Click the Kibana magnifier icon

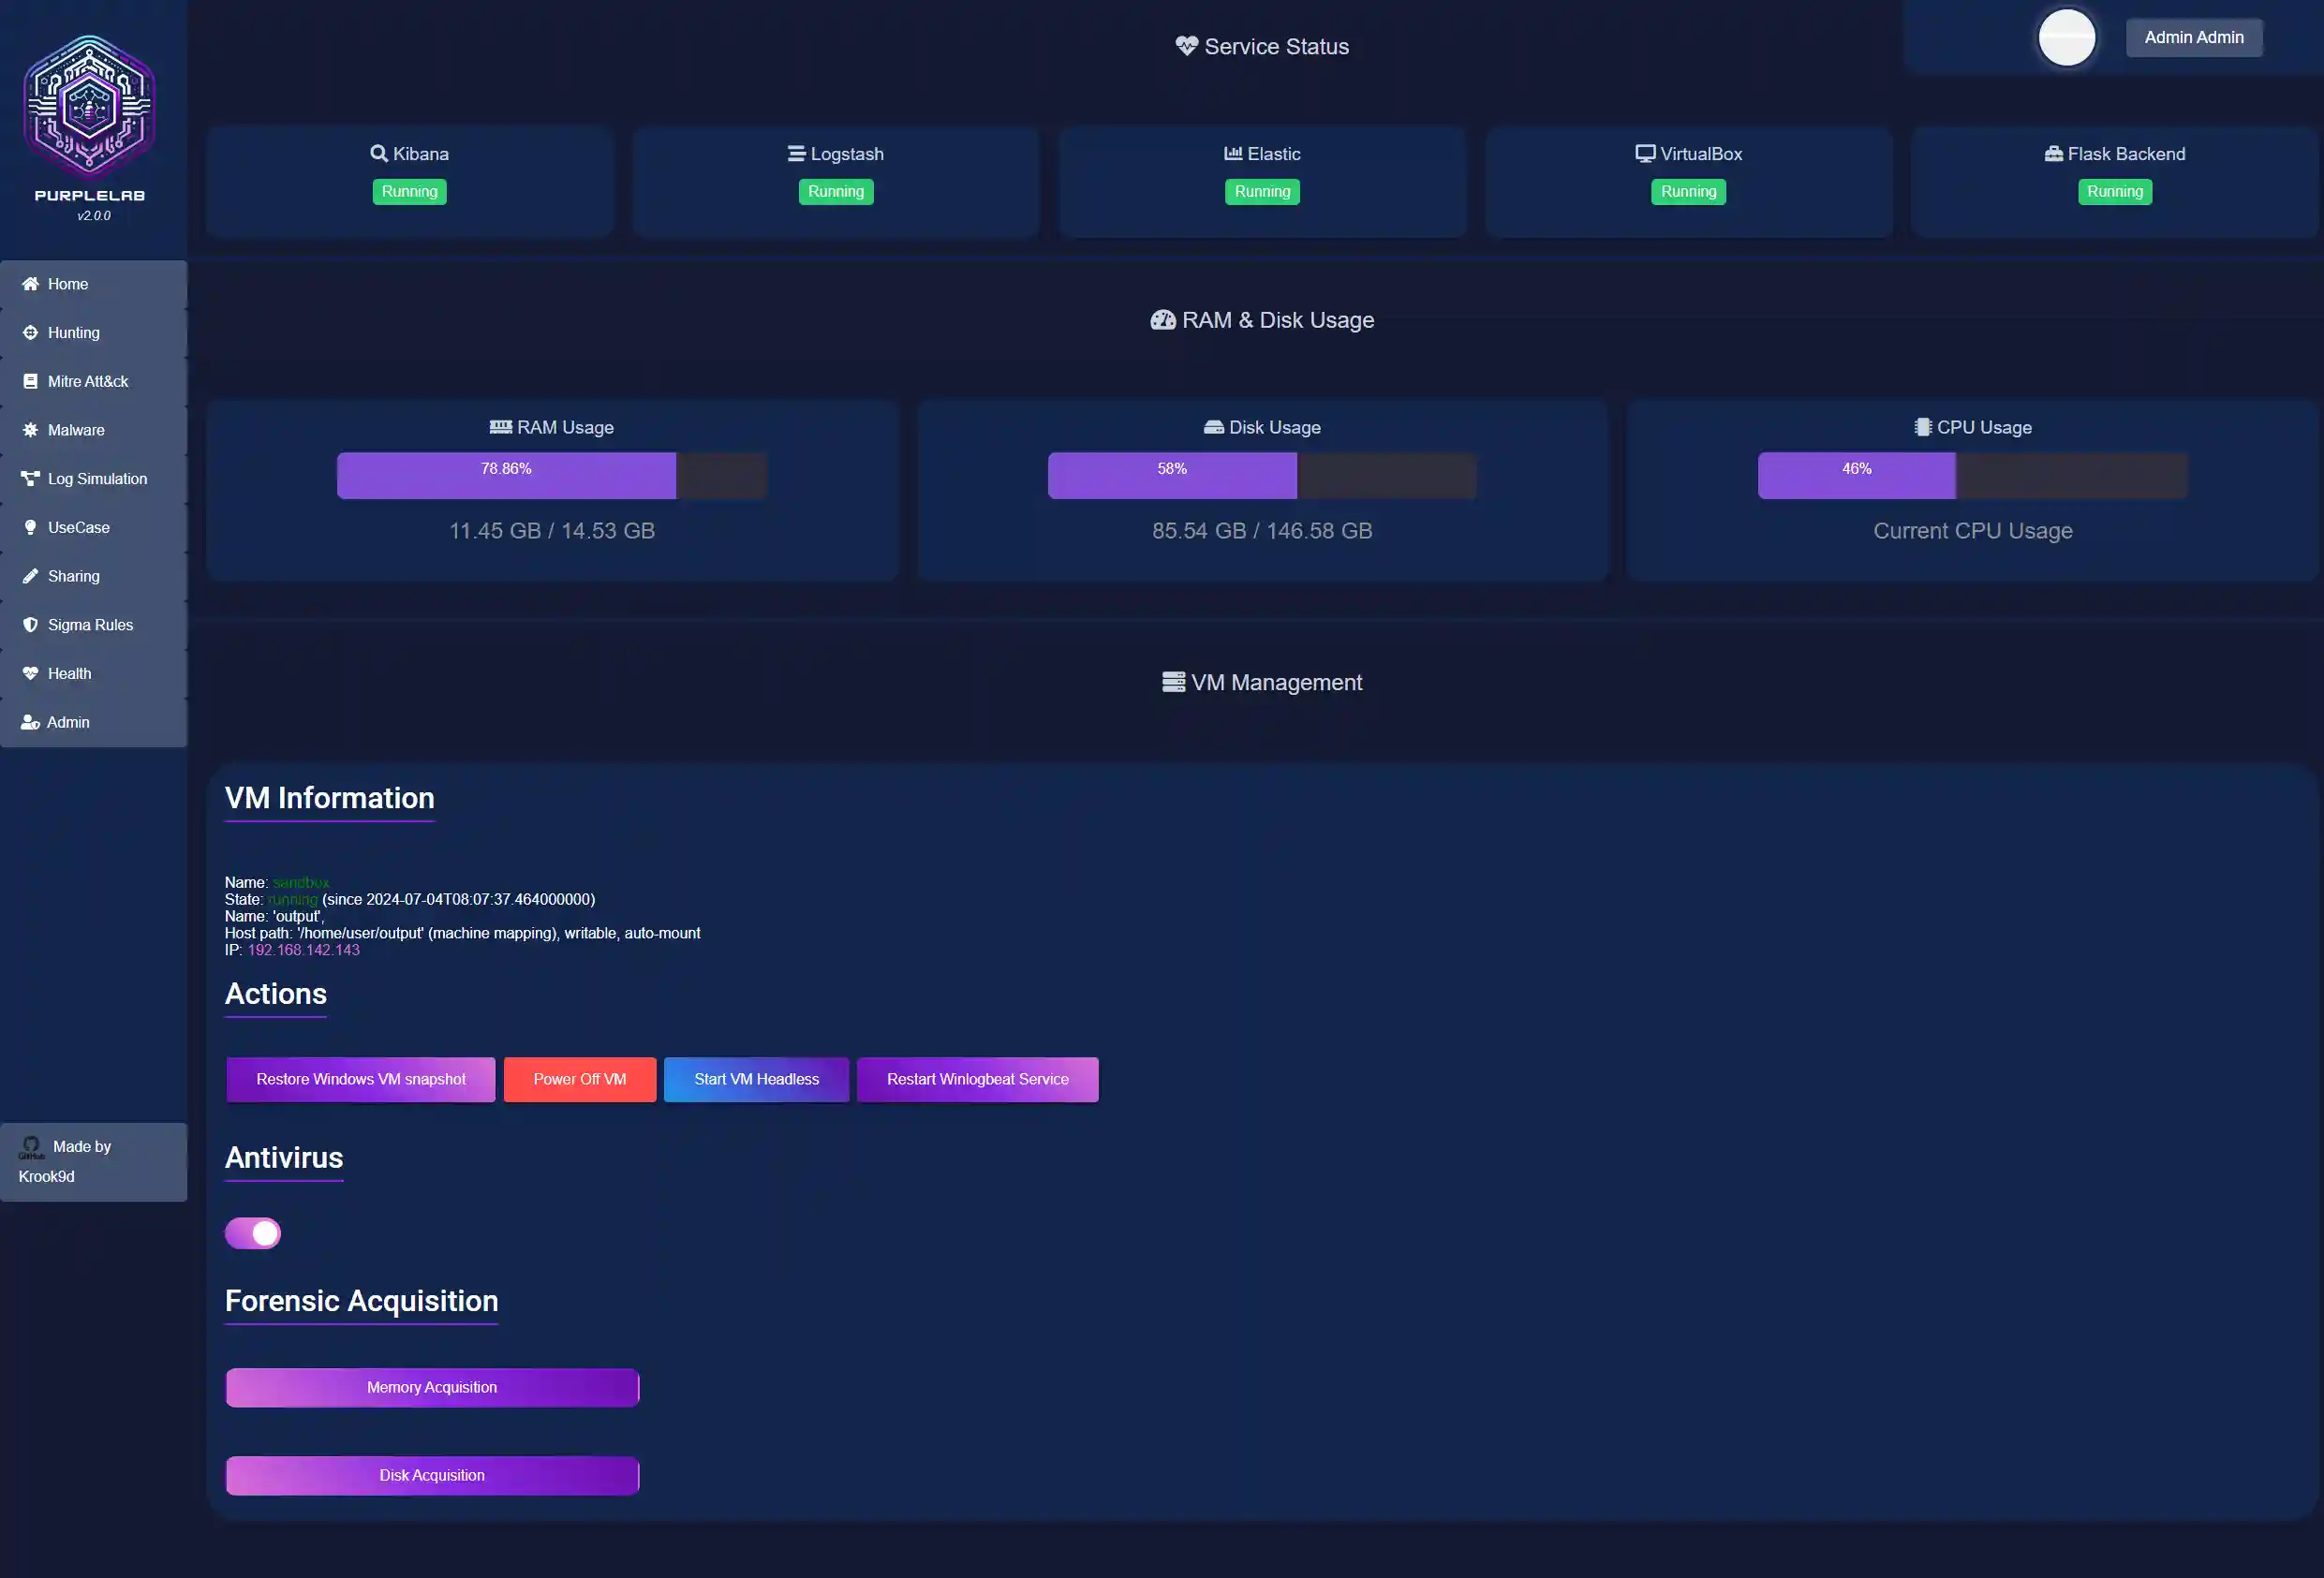379,154
